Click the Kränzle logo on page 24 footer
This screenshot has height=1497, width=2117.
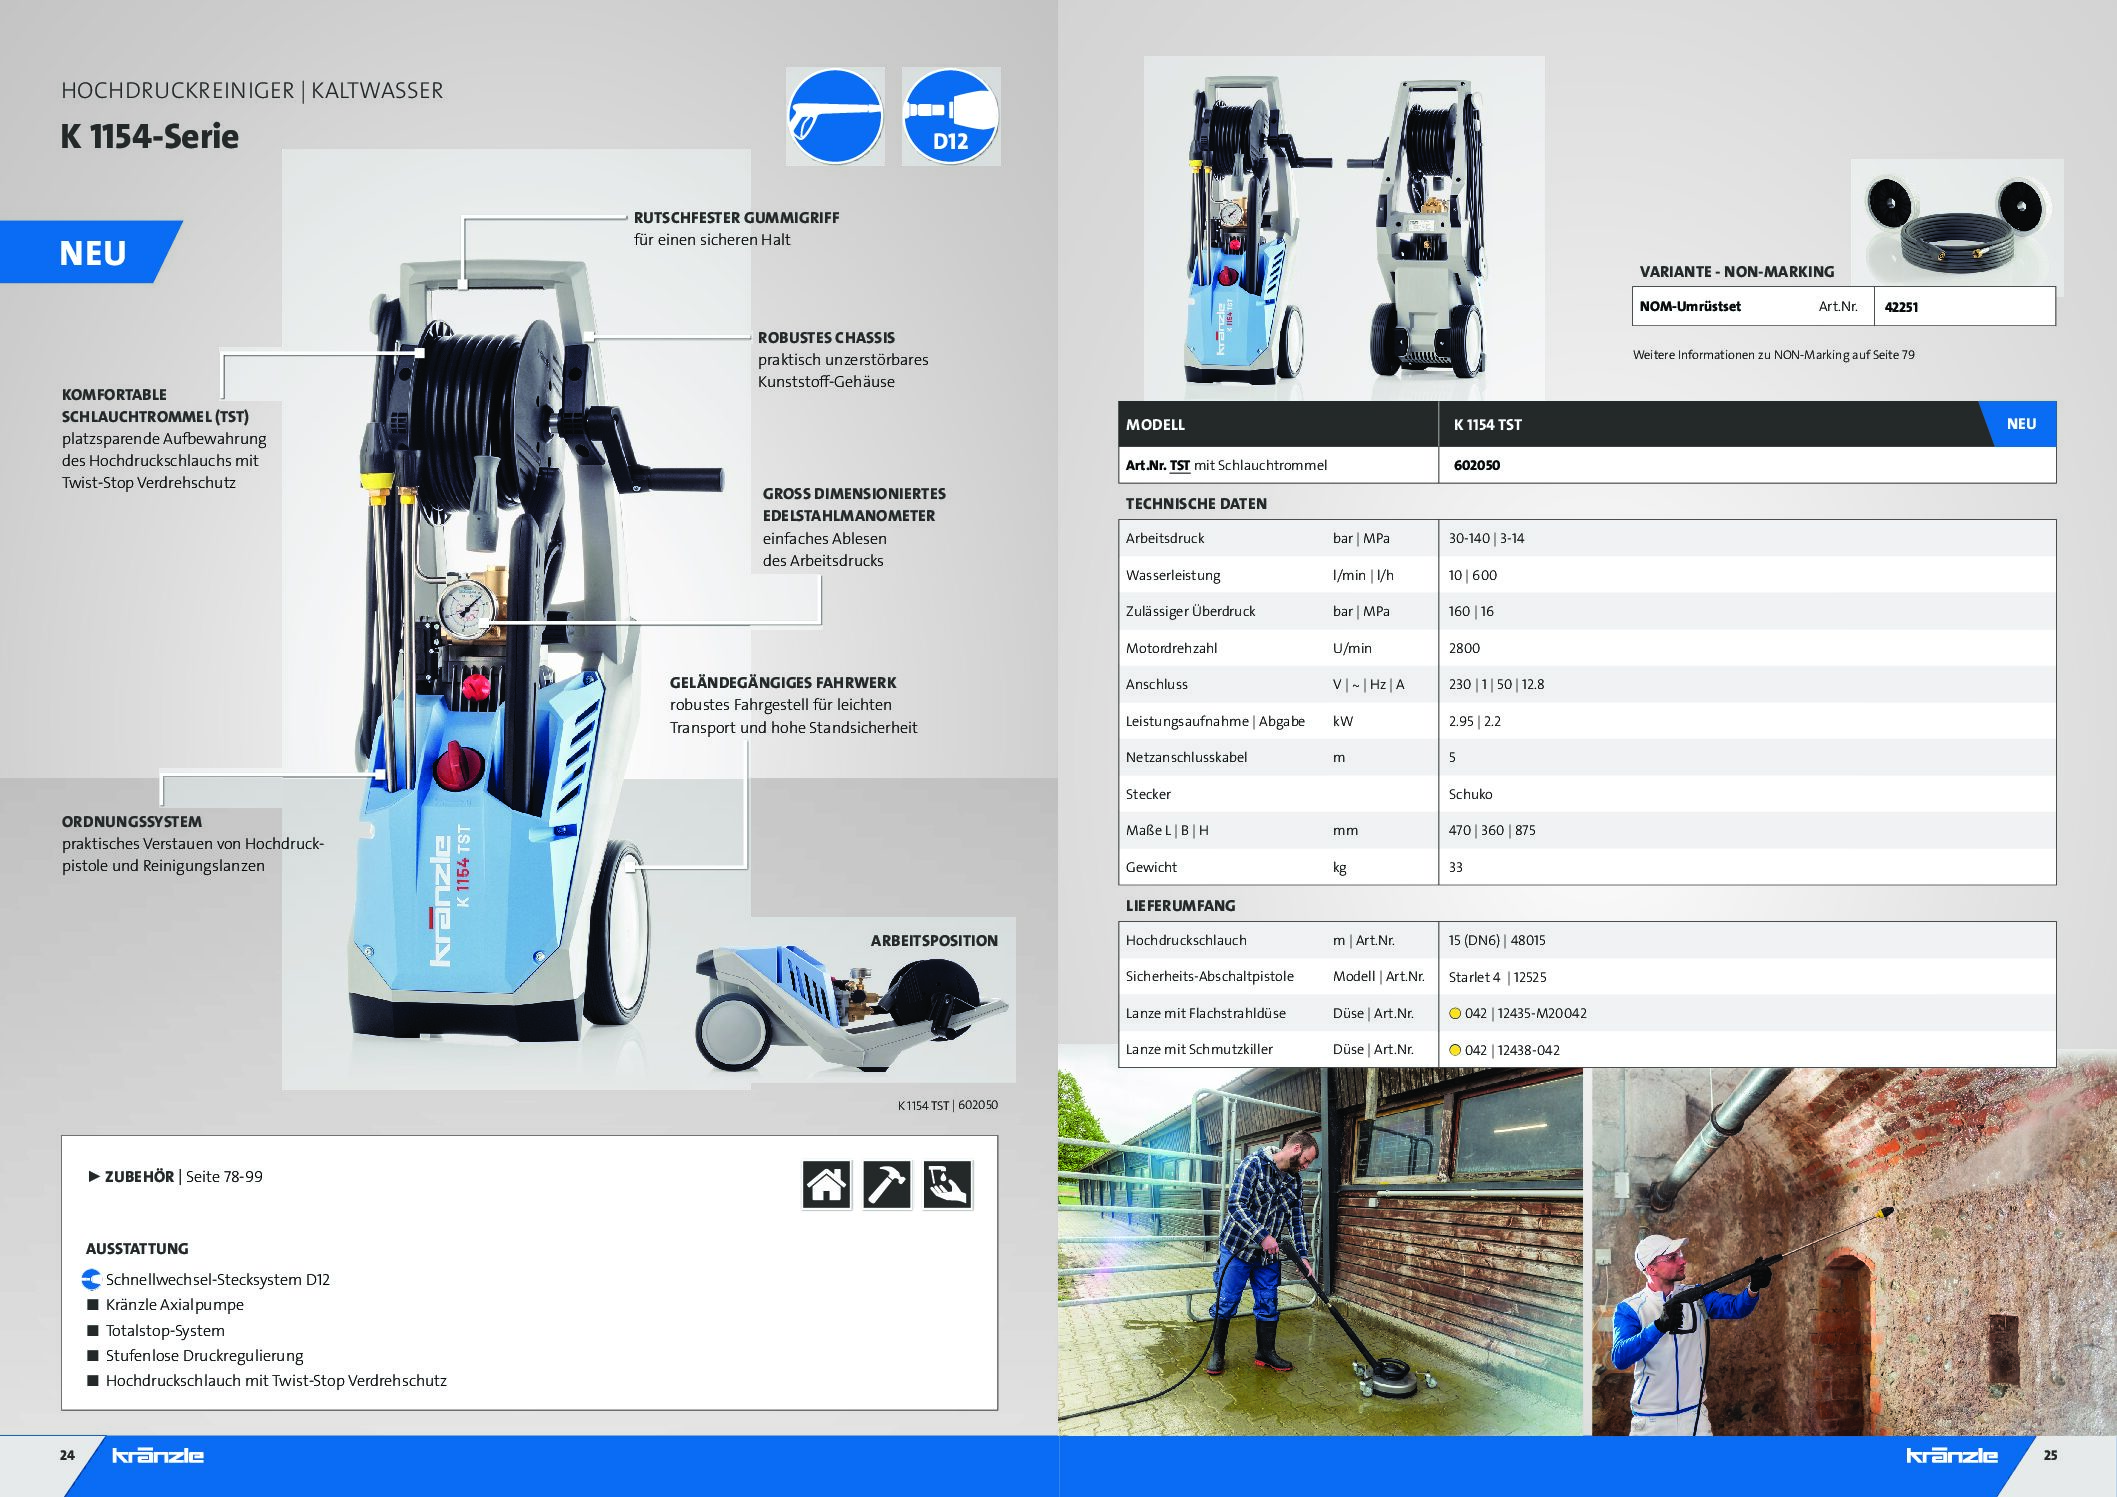pyautogui.click(x=157, y=1455)
